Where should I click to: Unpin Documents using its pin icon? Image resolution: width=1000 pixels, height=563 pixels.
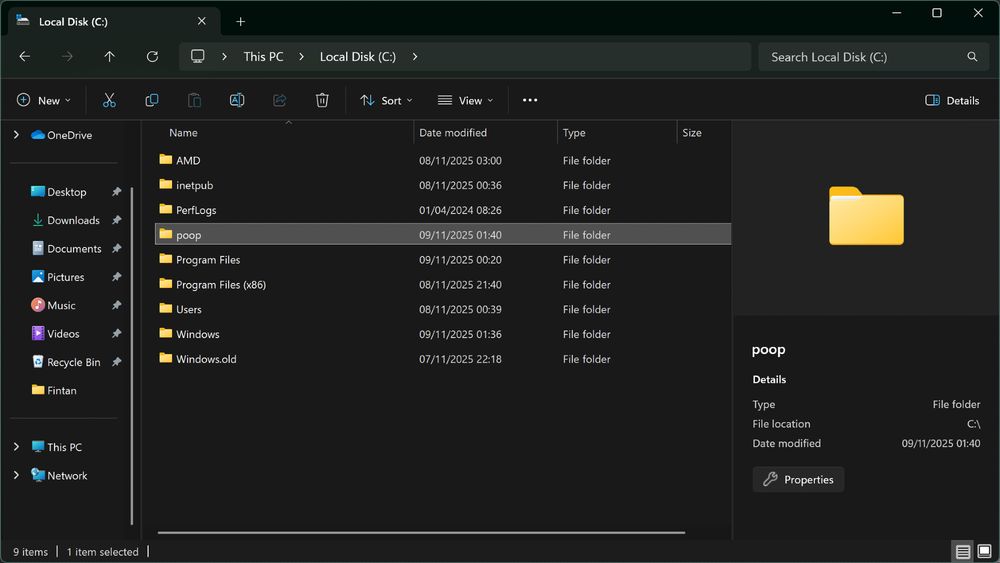click(117, 249)
